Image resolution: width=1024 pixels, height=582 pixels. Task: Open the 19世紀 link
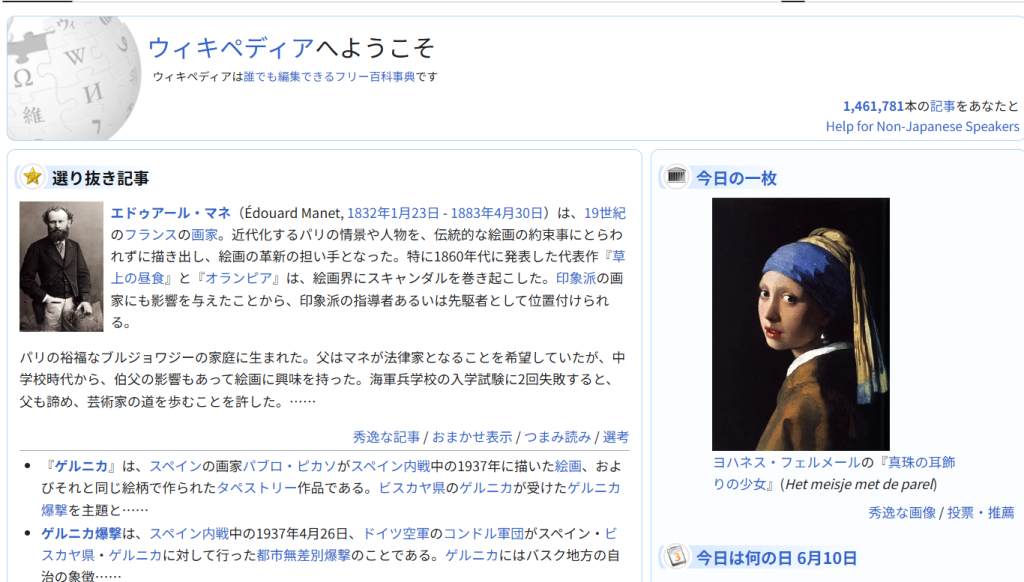[x=605, y=213]
